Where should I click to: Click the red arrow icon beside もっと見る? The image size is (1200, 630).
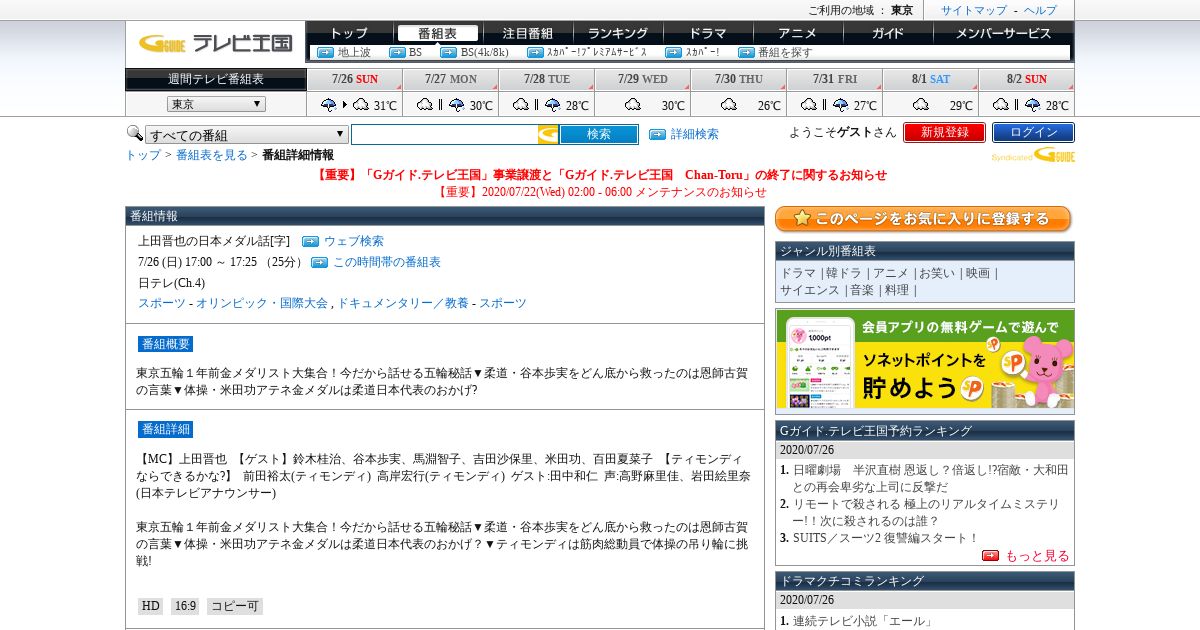point(990,556)
